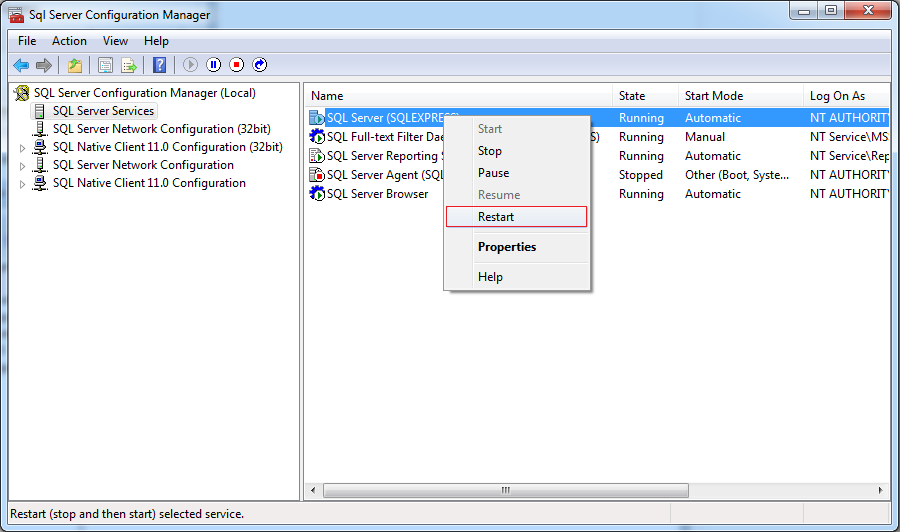Image resolution: width=900 pixels, height=532 pixels.
Task: Click the Export List toolbar icon
Action: tap(129, 65)
